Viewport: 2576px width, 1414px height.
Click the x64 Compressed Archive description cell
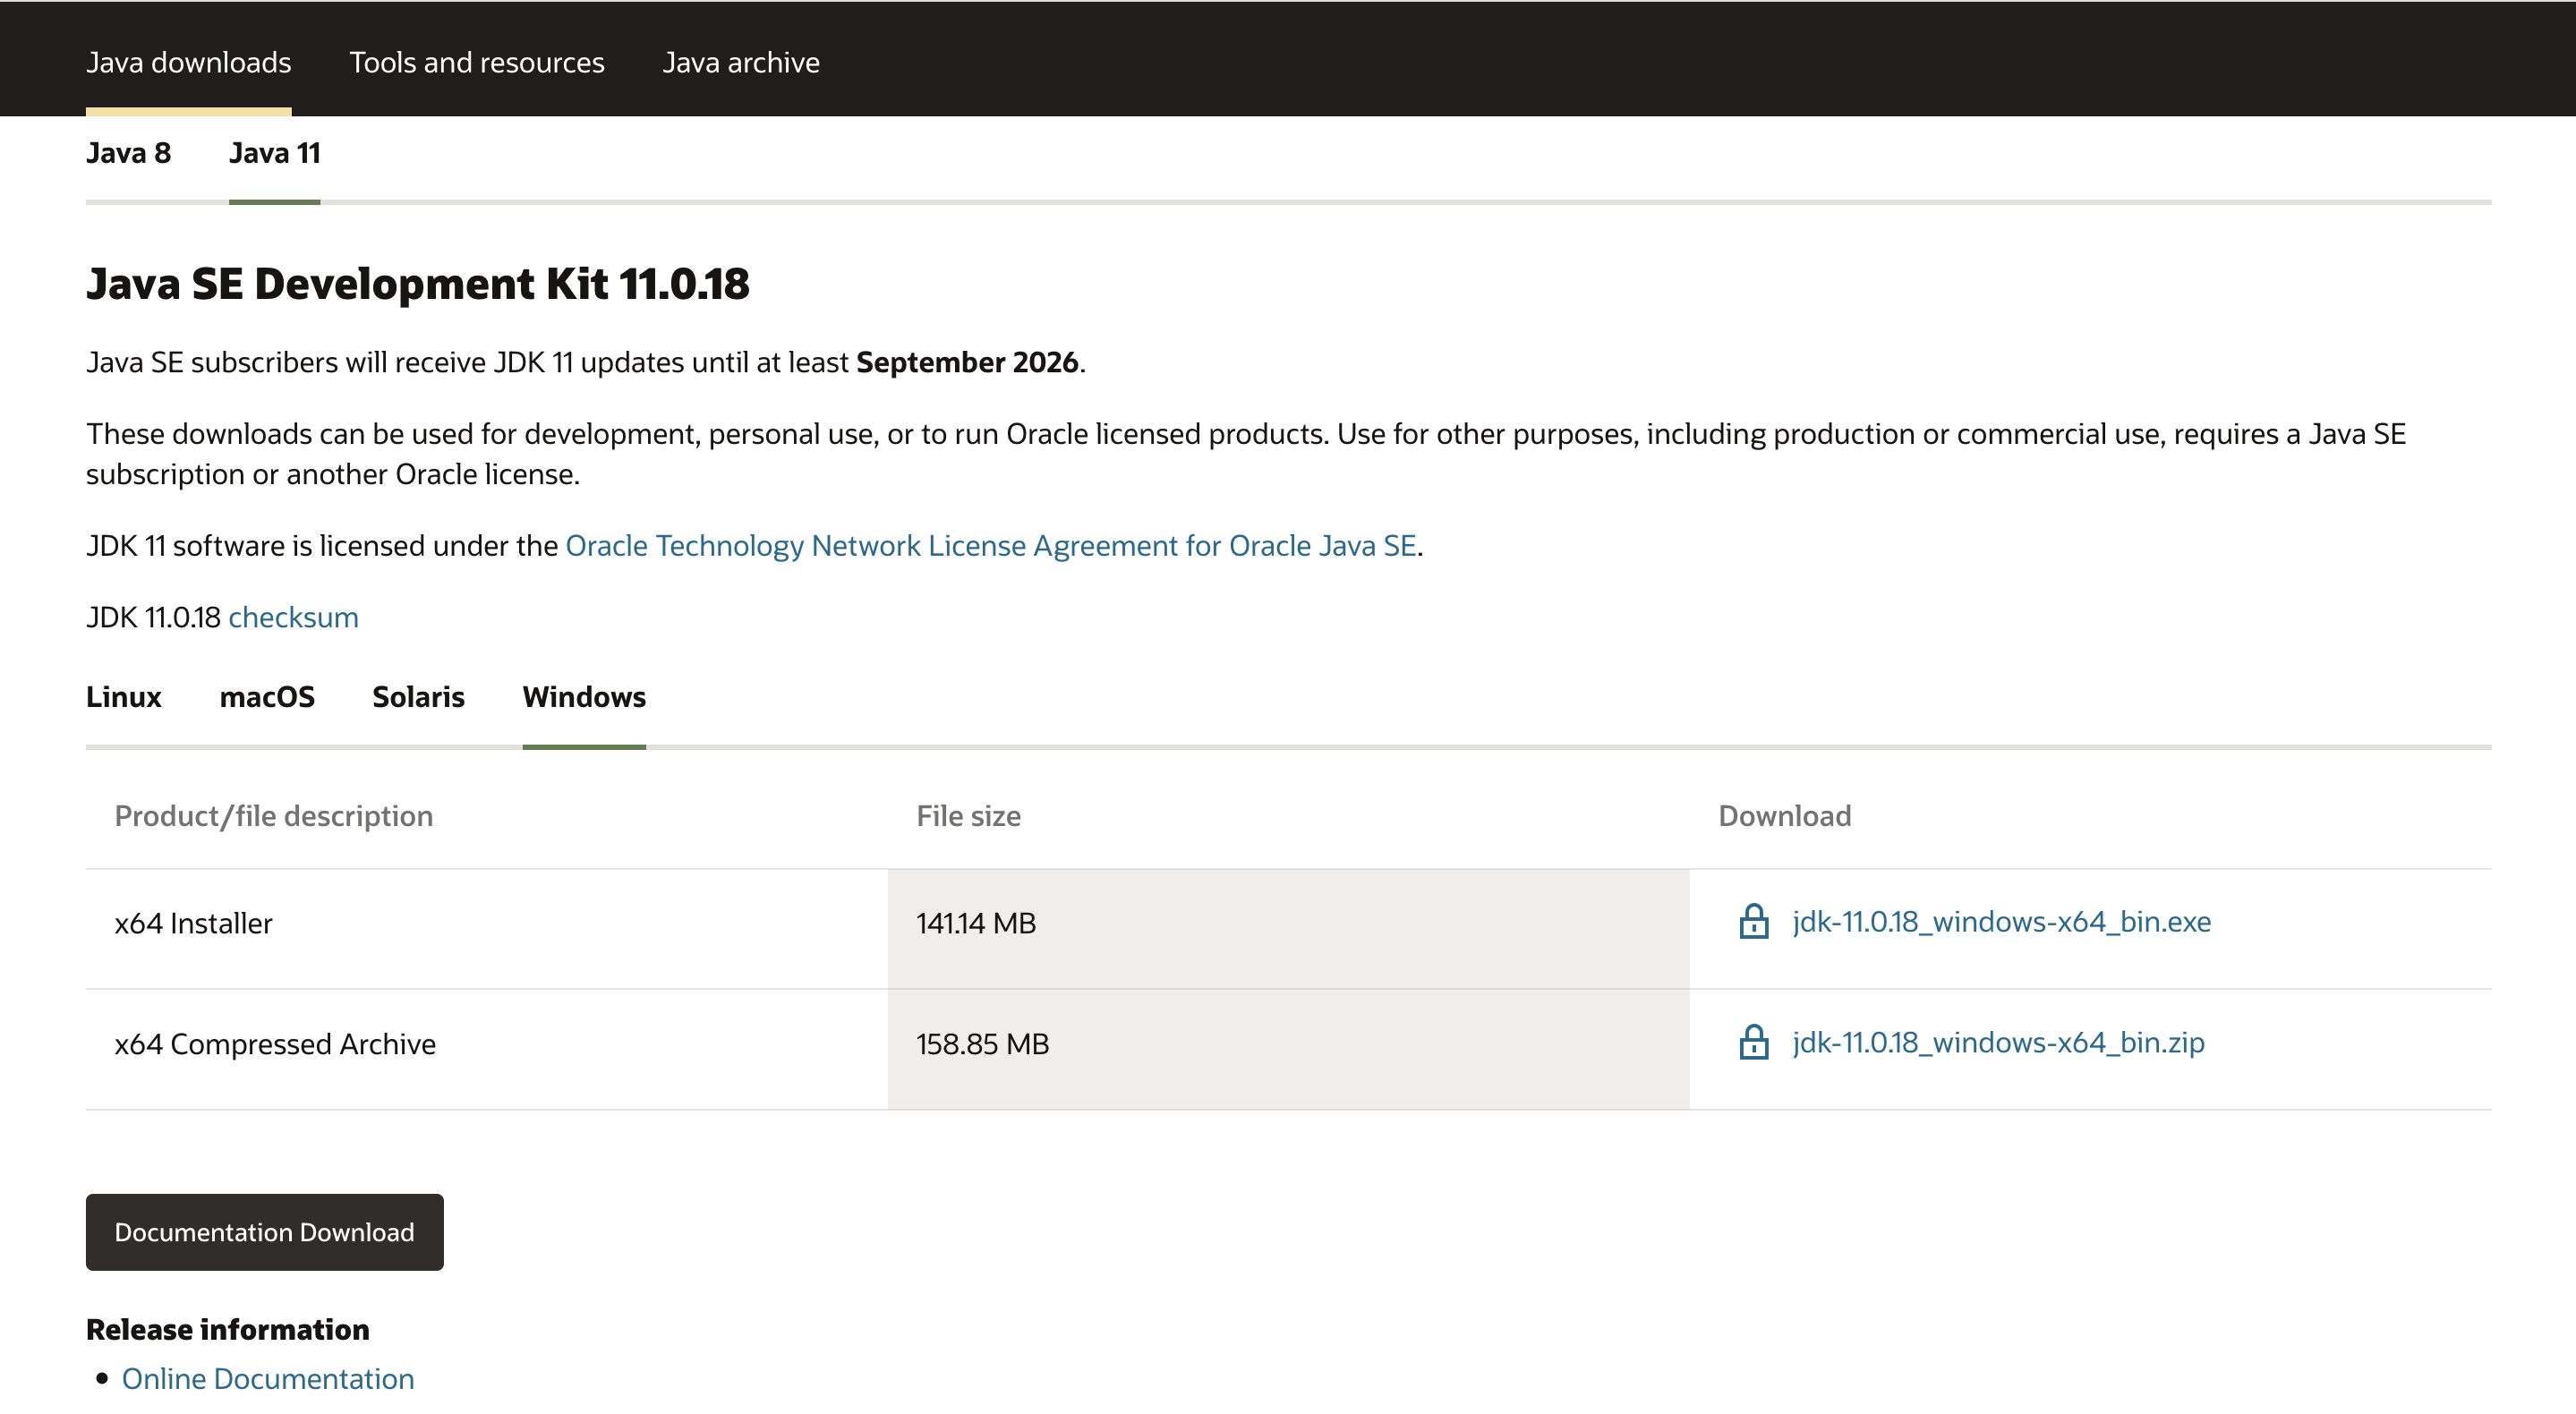pos(486,1050)
